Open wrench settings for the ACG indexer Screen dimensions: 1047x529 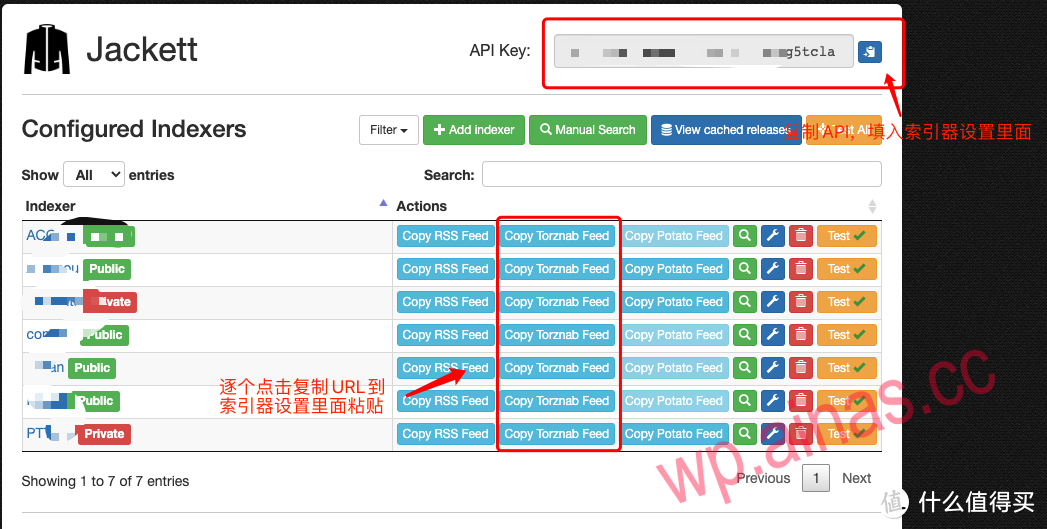773,236
